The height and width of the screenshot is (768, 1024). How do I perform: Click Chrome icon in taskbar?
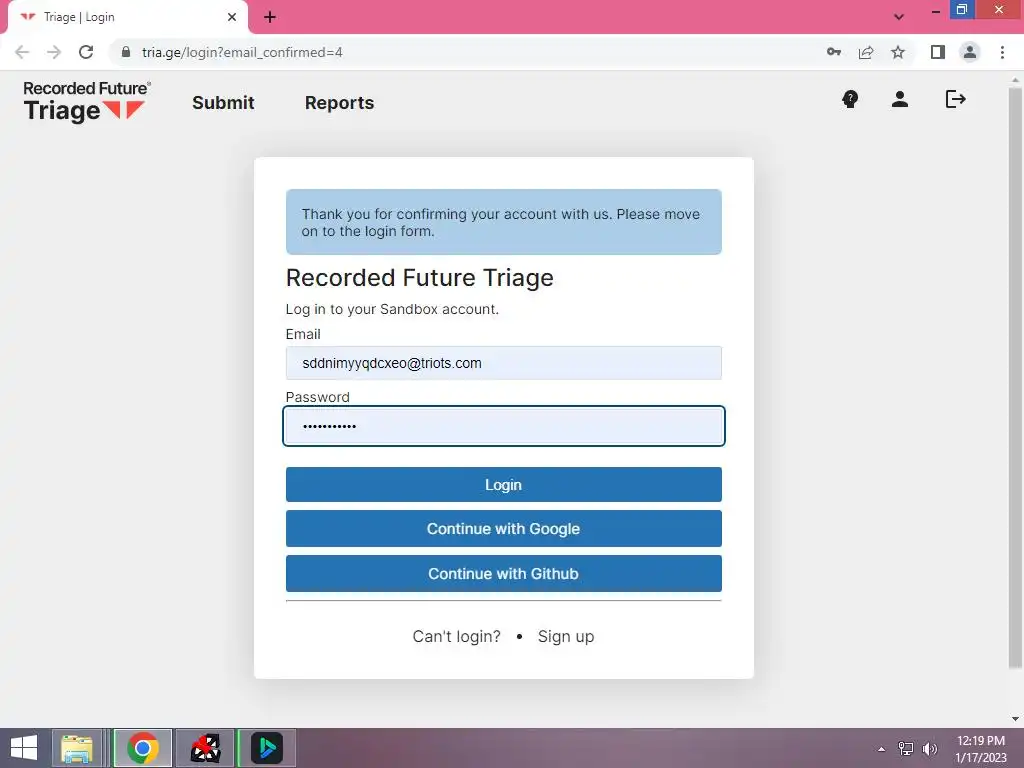[x=142, y=748]
